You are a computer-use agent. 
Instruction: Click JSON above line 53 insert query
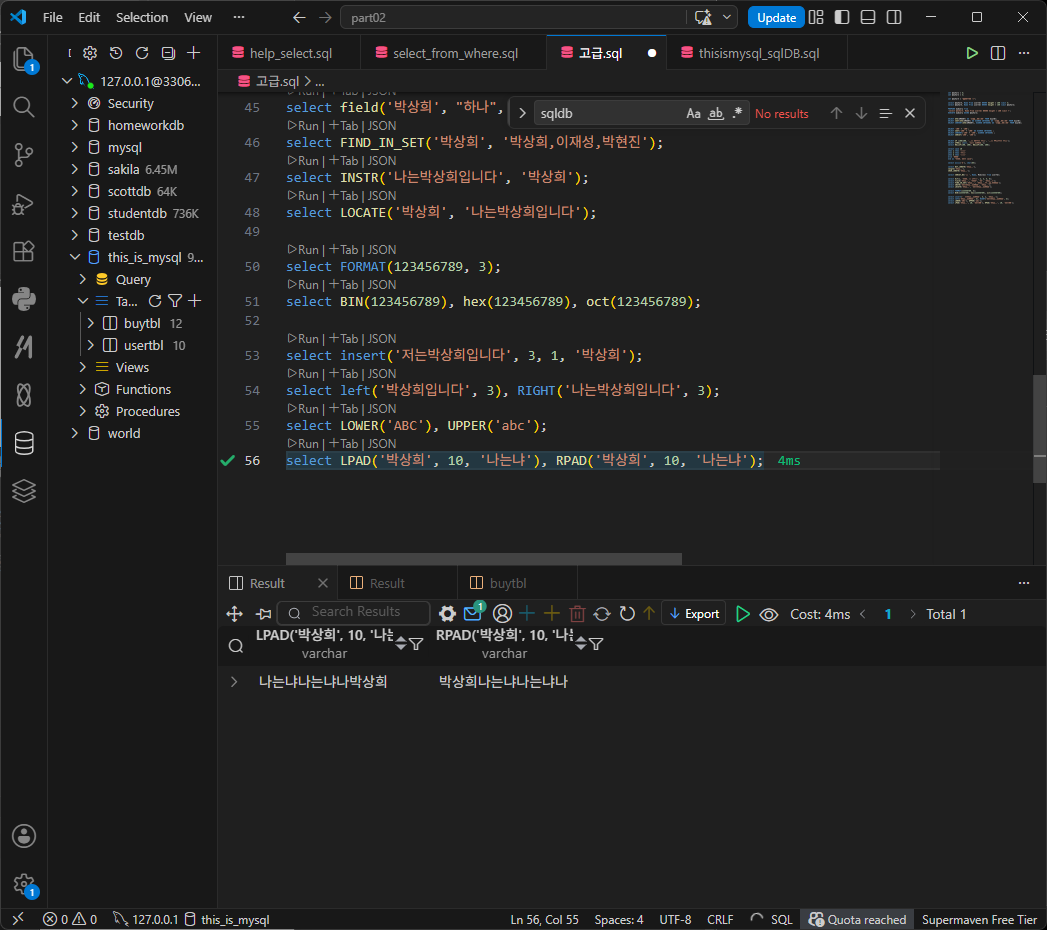tap(382, 338)
